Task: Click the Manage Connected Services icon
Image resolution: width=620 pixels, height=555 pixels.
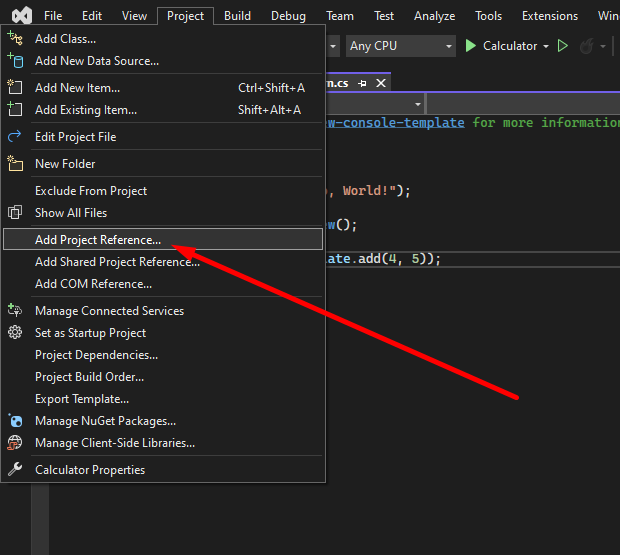Action: (x=15, y=311)
